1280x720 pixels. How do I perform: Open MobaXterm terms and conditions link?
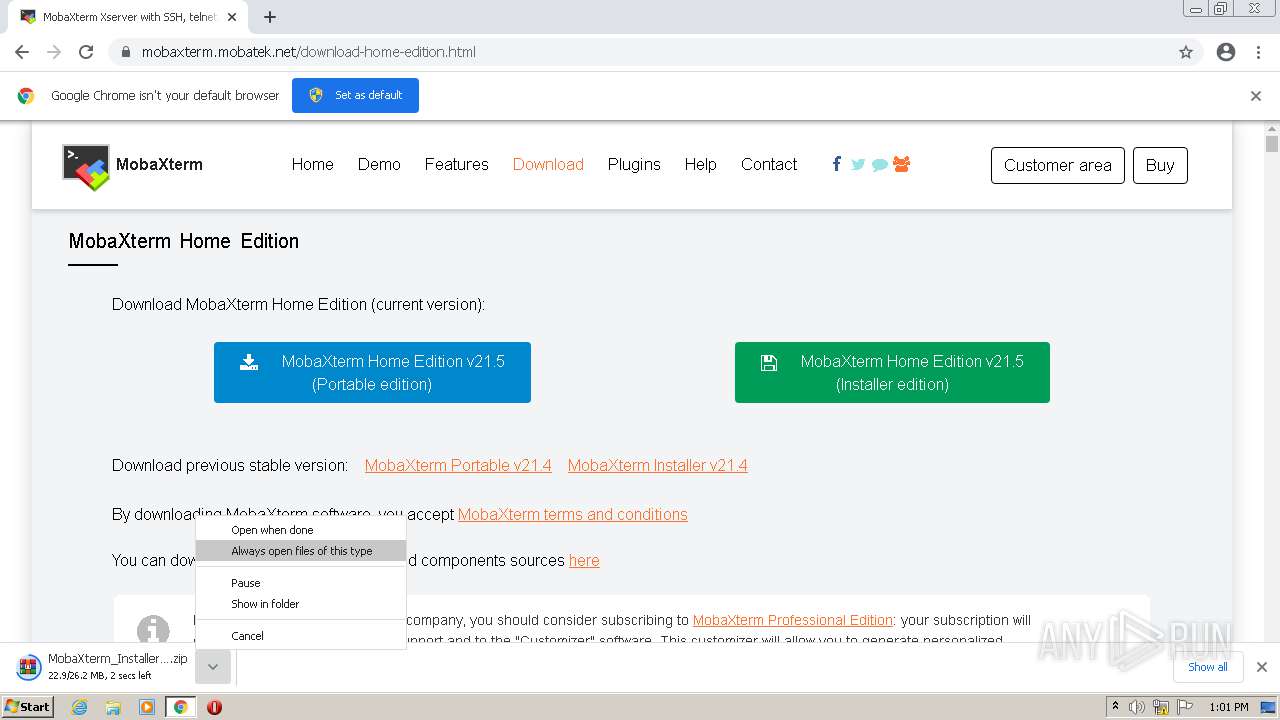[x=573, y=514]
